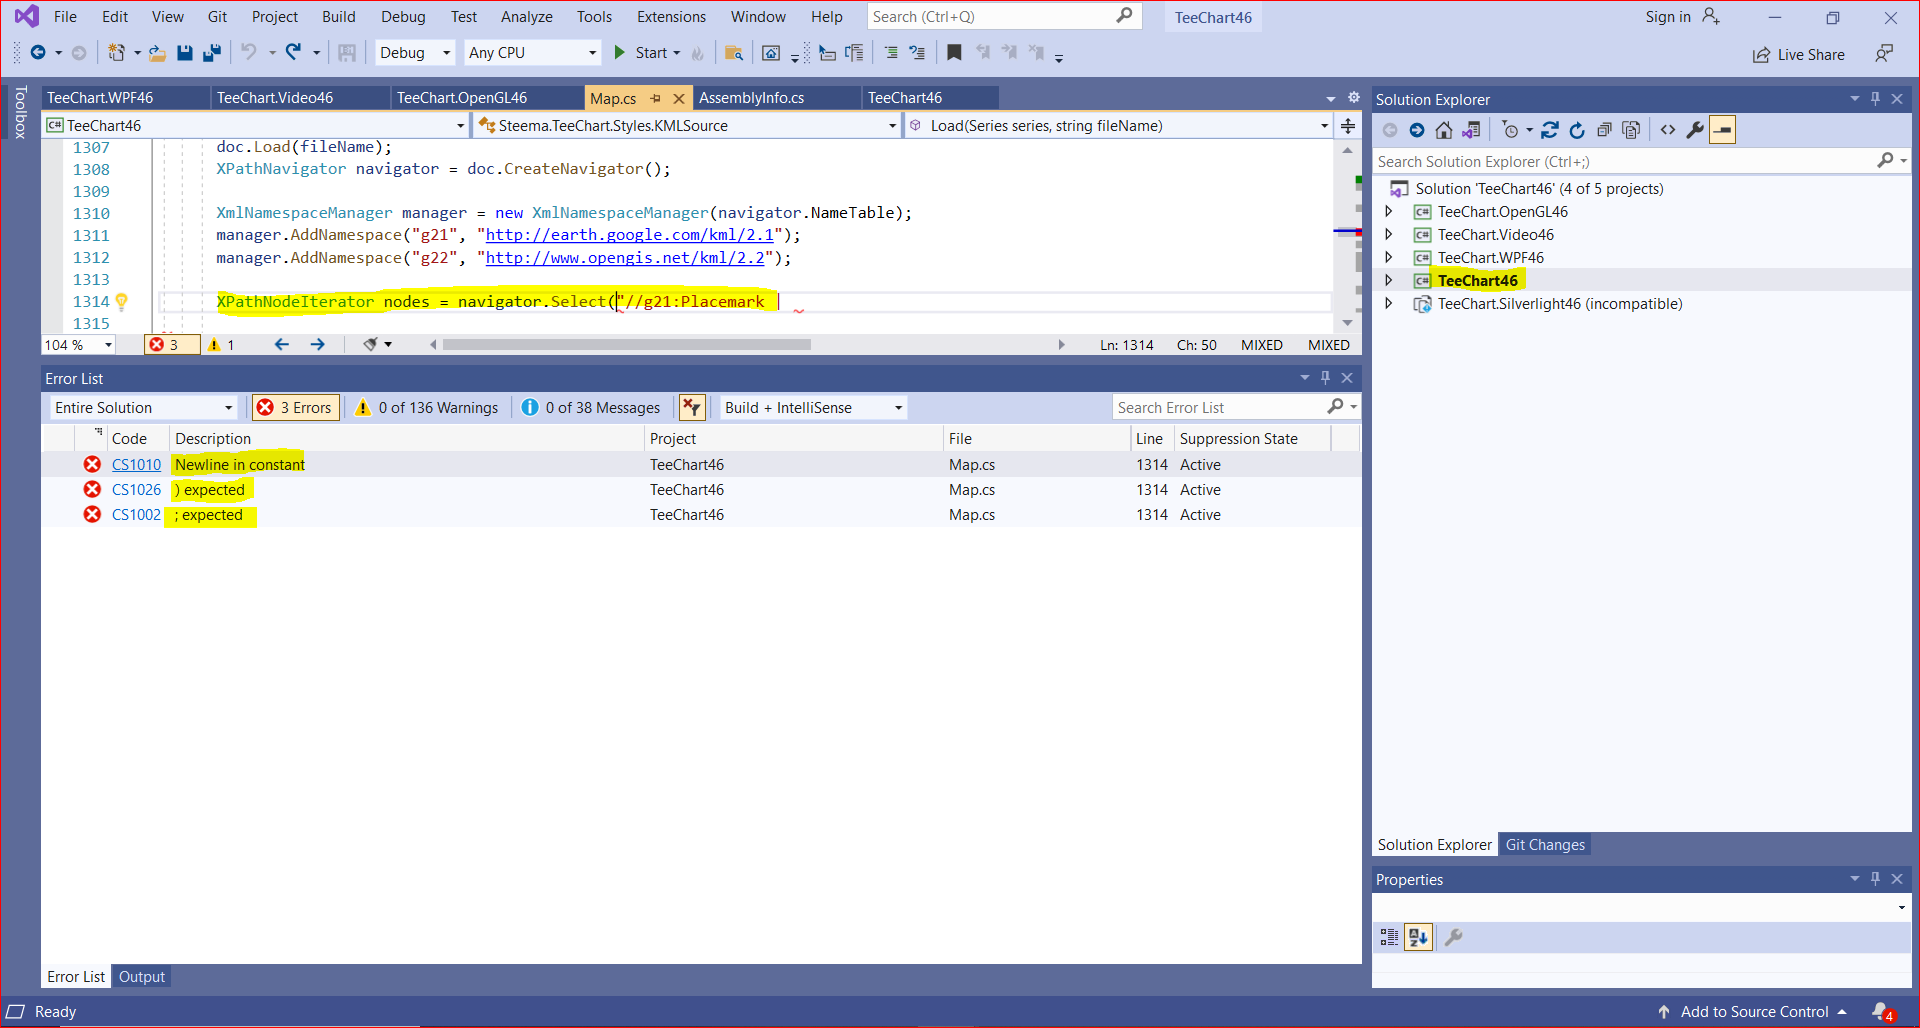The height and width of the screenshot is (1028, 1920).
Task: Click the Redo arrow icon
Action: [x=294, y=53]
